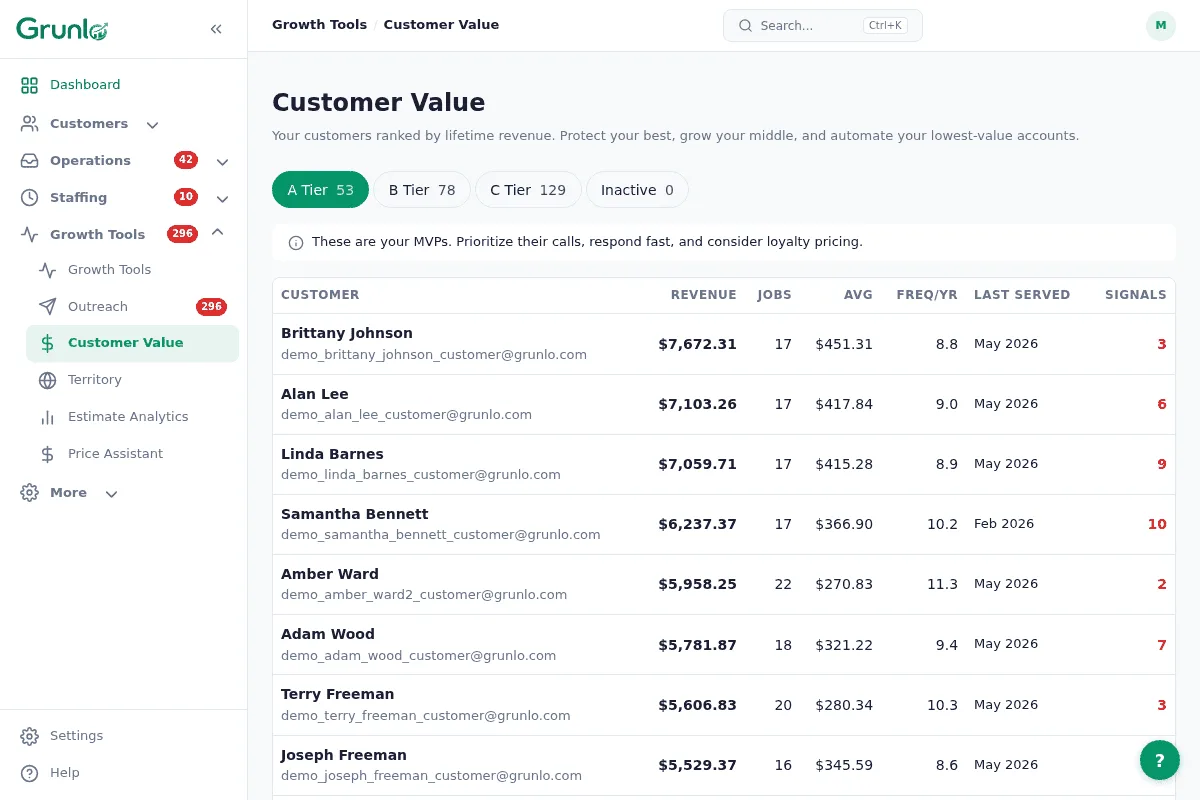Click Feb 2026 last served date
Viewport: 1200px width, 800px height.
(x=1004, y=524)
